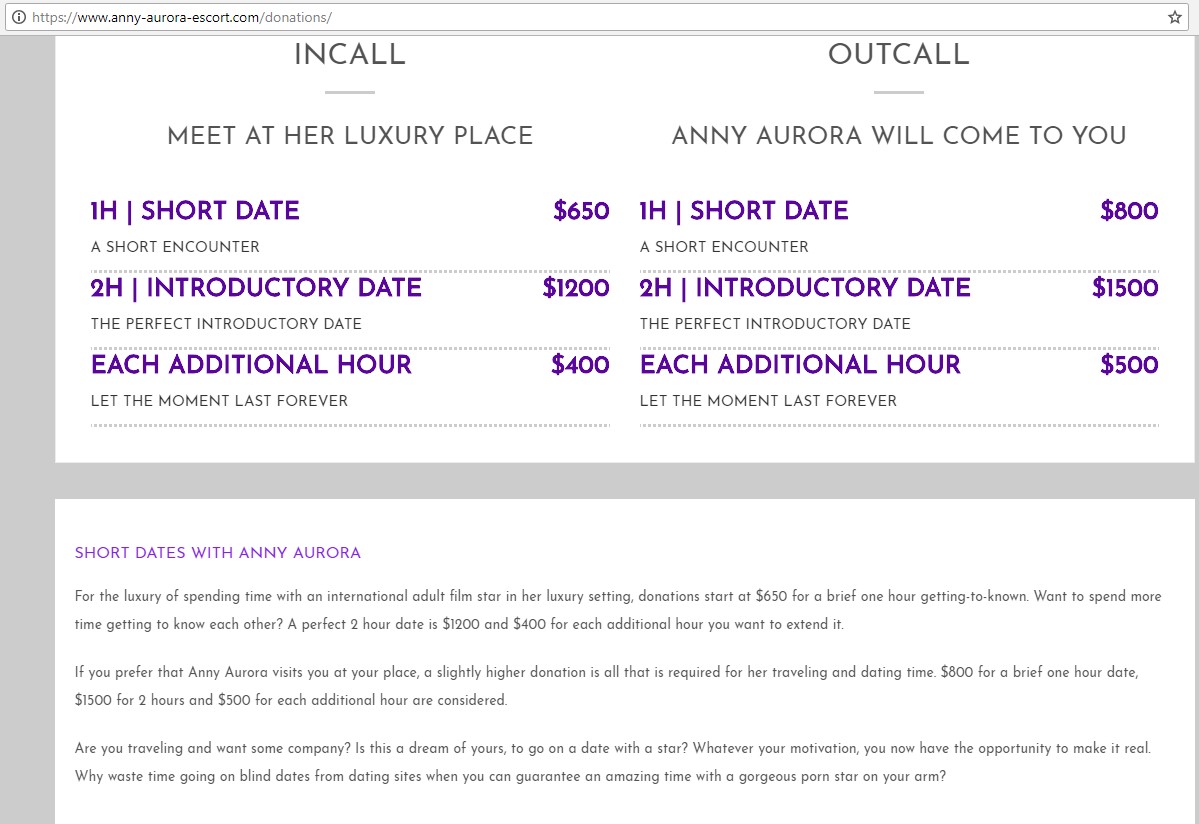This screenshot has height=824, width=1199.
Task: Select the INCALL heading
Action: 349,54
